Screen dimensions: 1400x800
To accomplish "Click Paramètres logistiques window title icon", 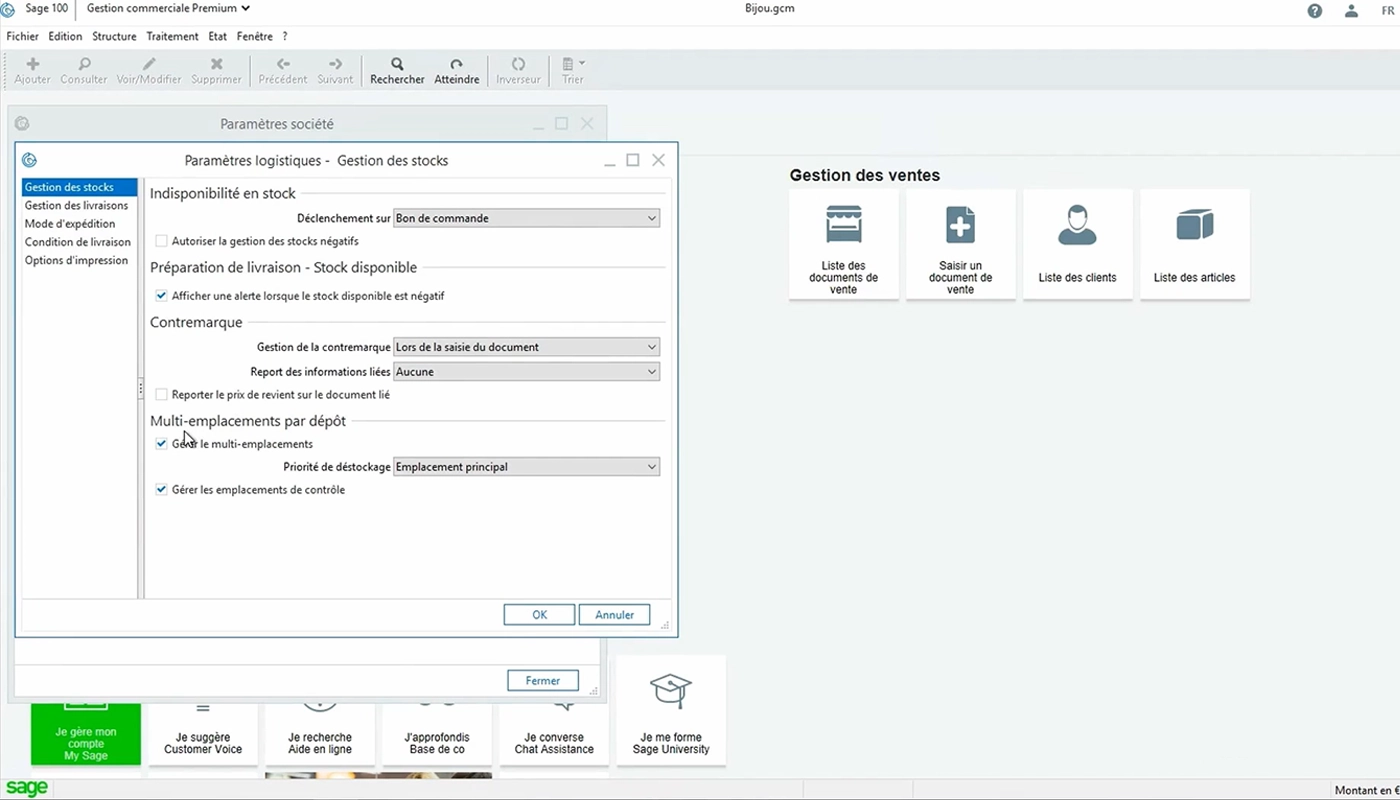I will point(29,160).
